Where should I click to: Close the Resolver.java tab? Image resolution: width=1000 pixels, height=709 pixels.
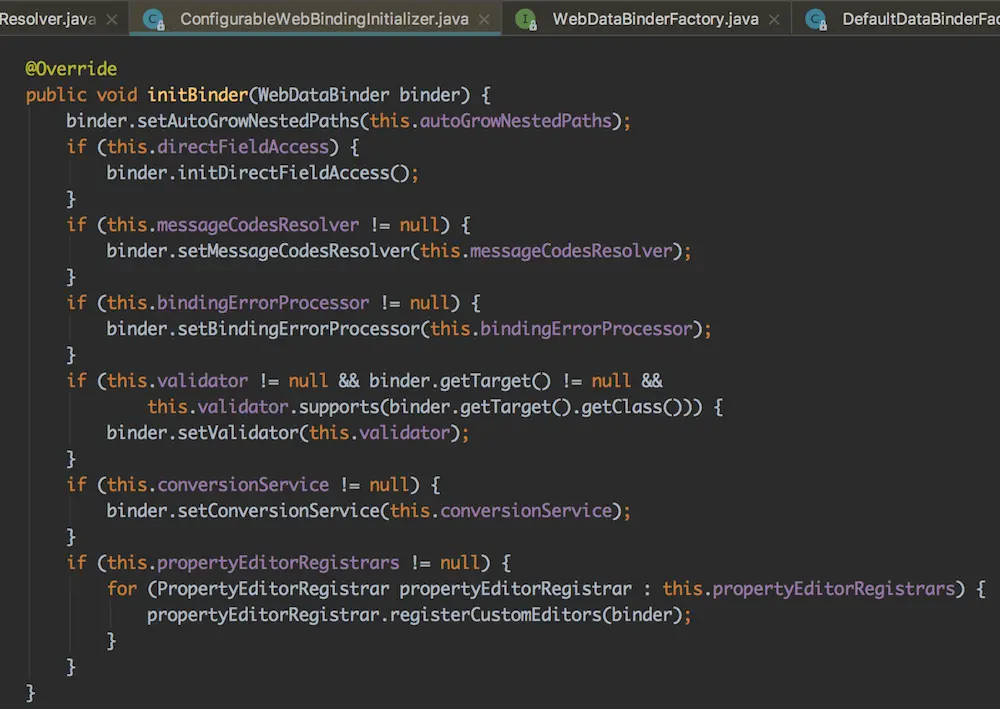click(111, 19)
